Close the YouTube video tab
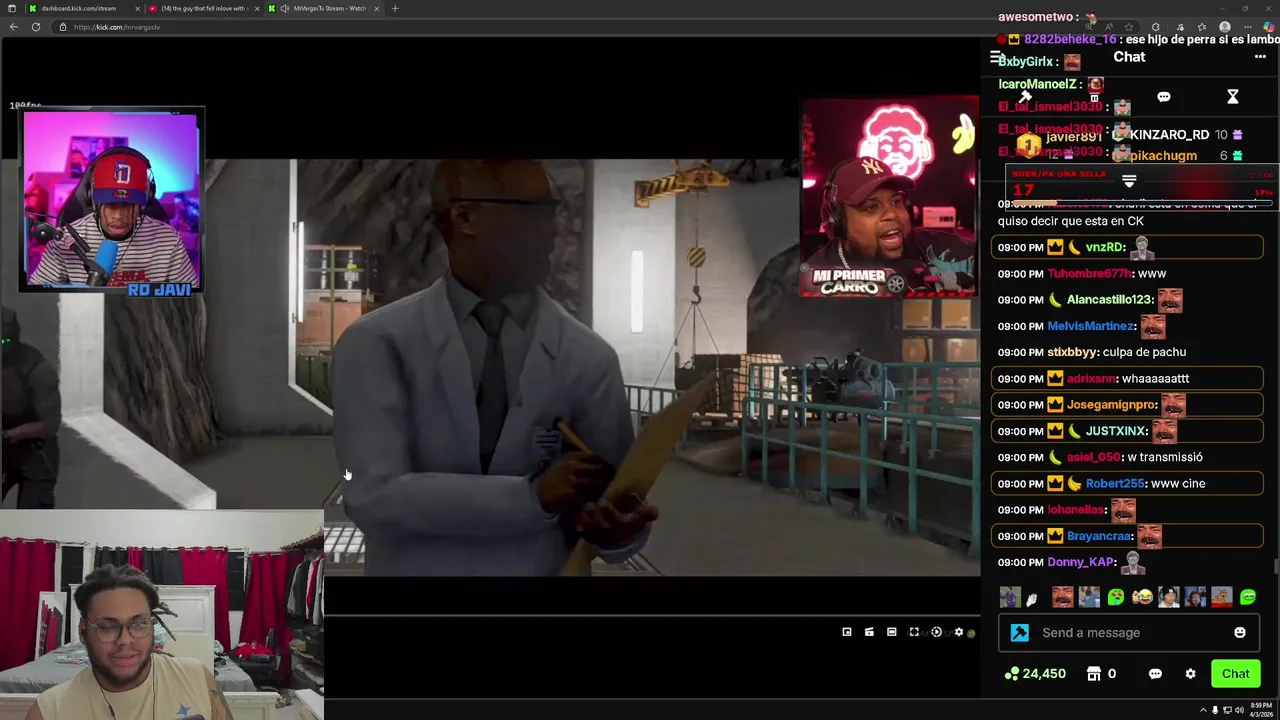 coord(257,8)
